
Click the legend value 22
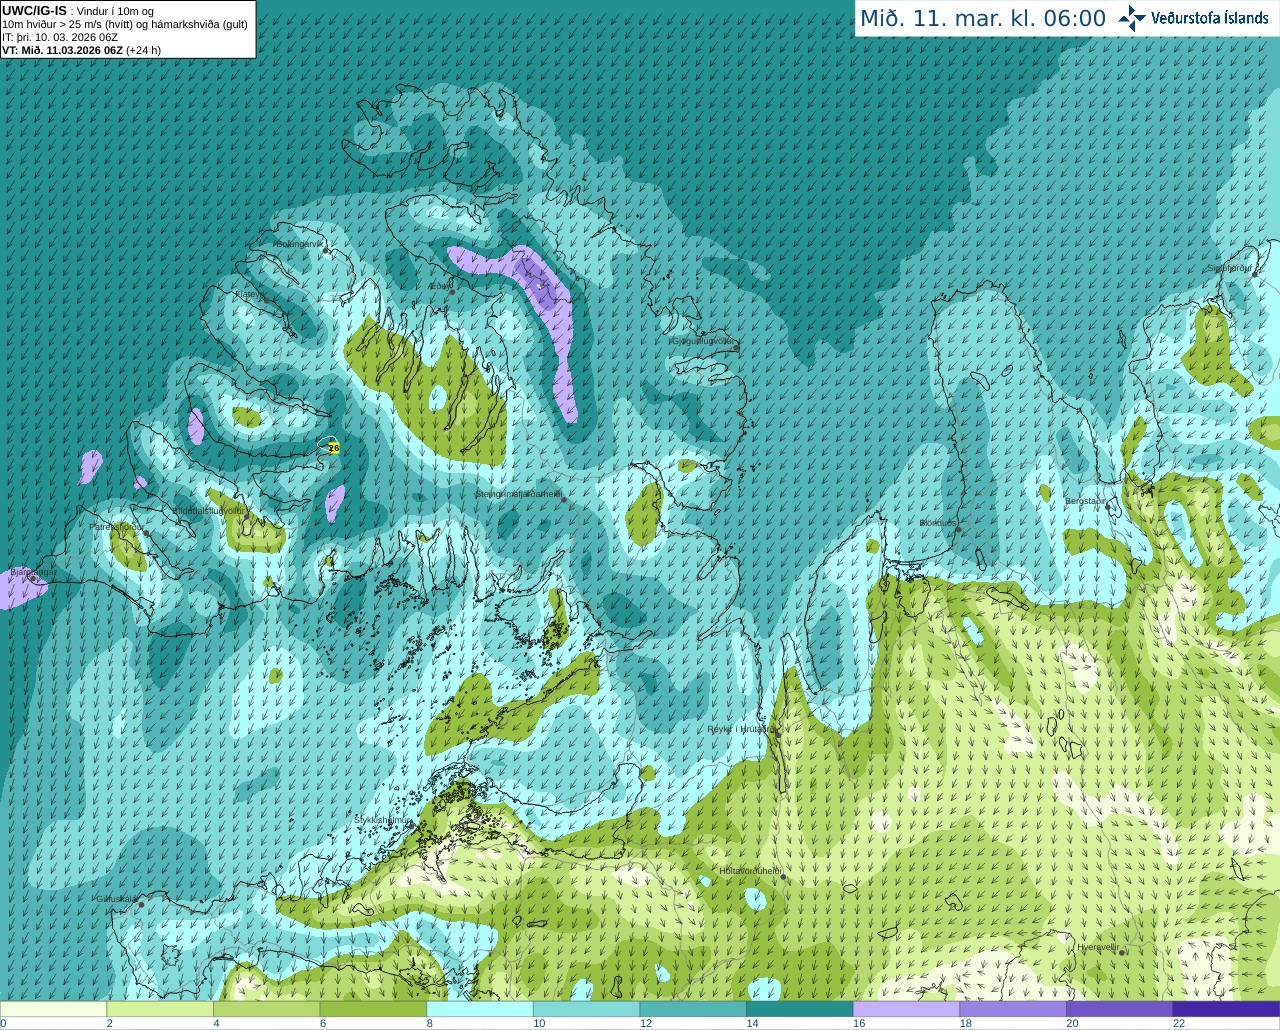point(1179,1023)
